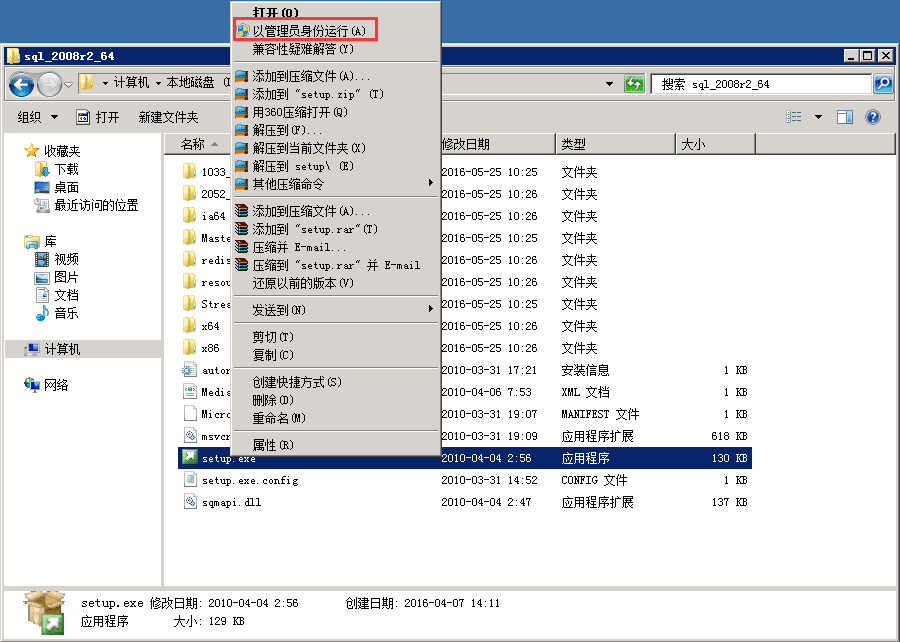This screenshot has width=900, height=642.
Task: Click the sqmapi.dll file icon
Action: 190,501
